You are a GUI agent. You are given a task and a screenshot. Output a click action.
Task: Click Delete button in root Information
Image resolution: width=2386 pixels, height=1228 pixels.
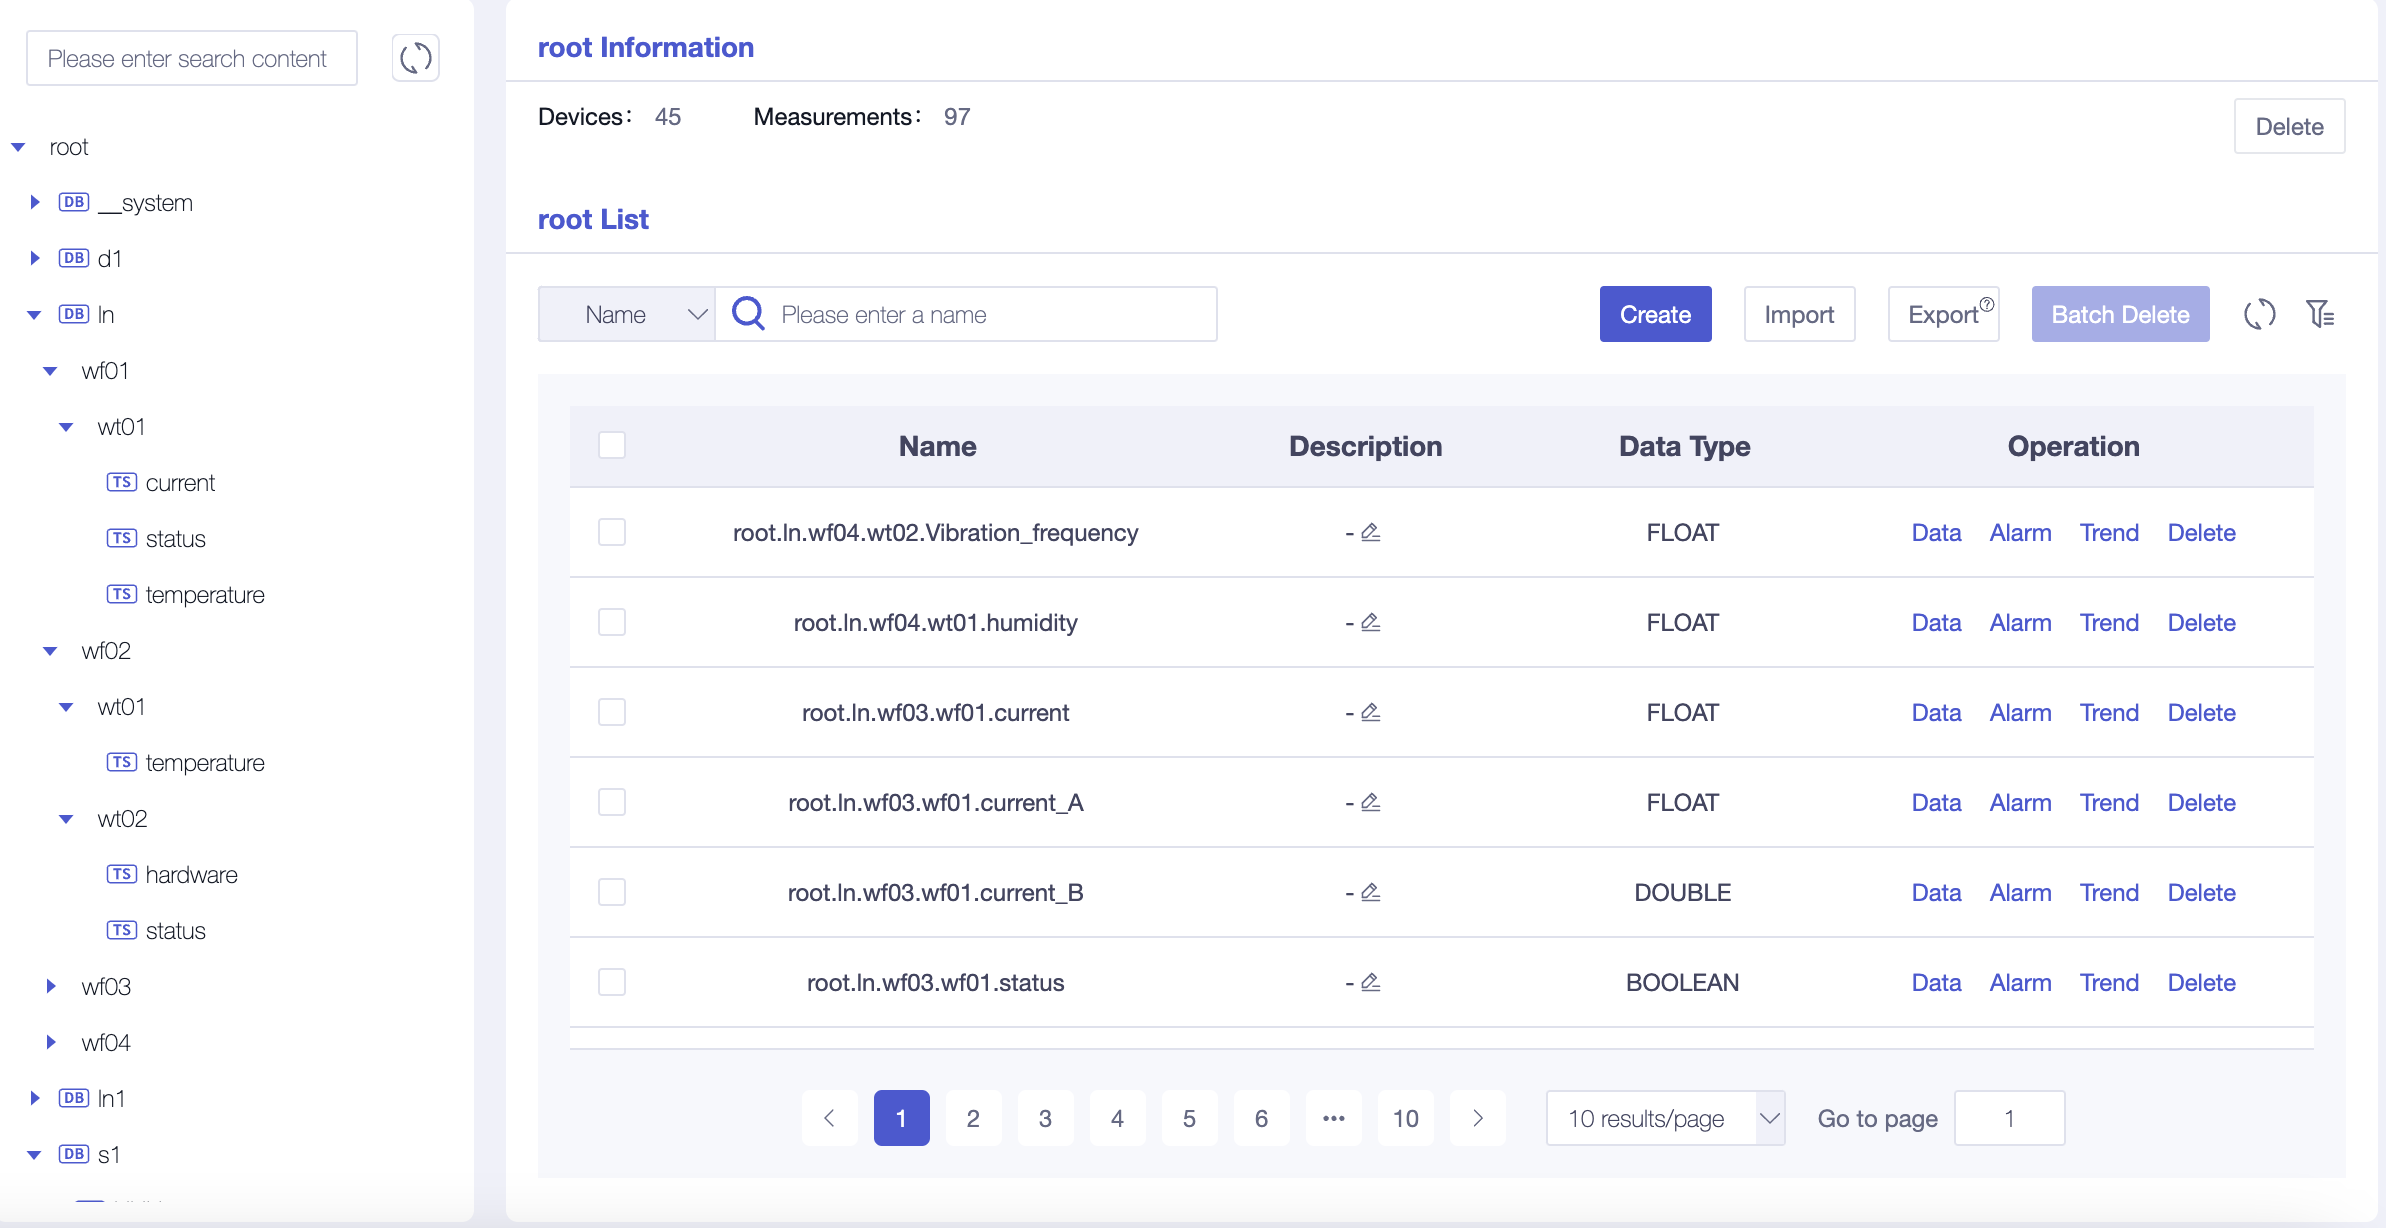tap(2289, 126)
